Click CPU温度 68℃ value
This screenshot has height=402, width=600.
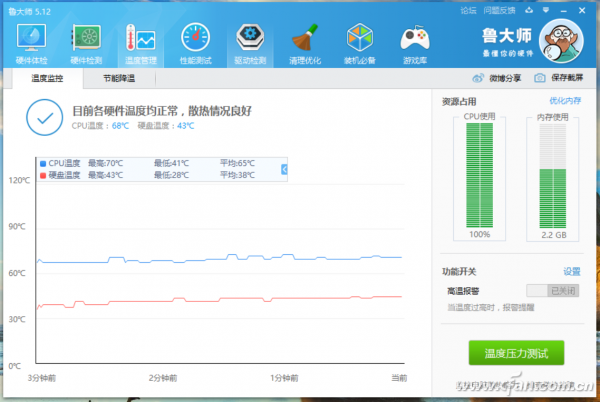click(120, 126)
